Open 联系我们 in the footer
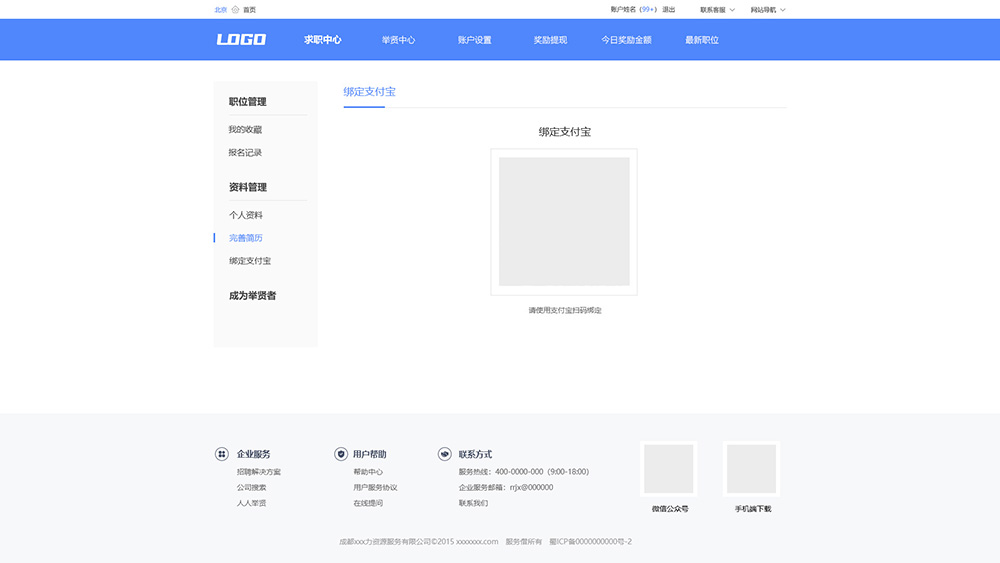 tap(473, 503)
